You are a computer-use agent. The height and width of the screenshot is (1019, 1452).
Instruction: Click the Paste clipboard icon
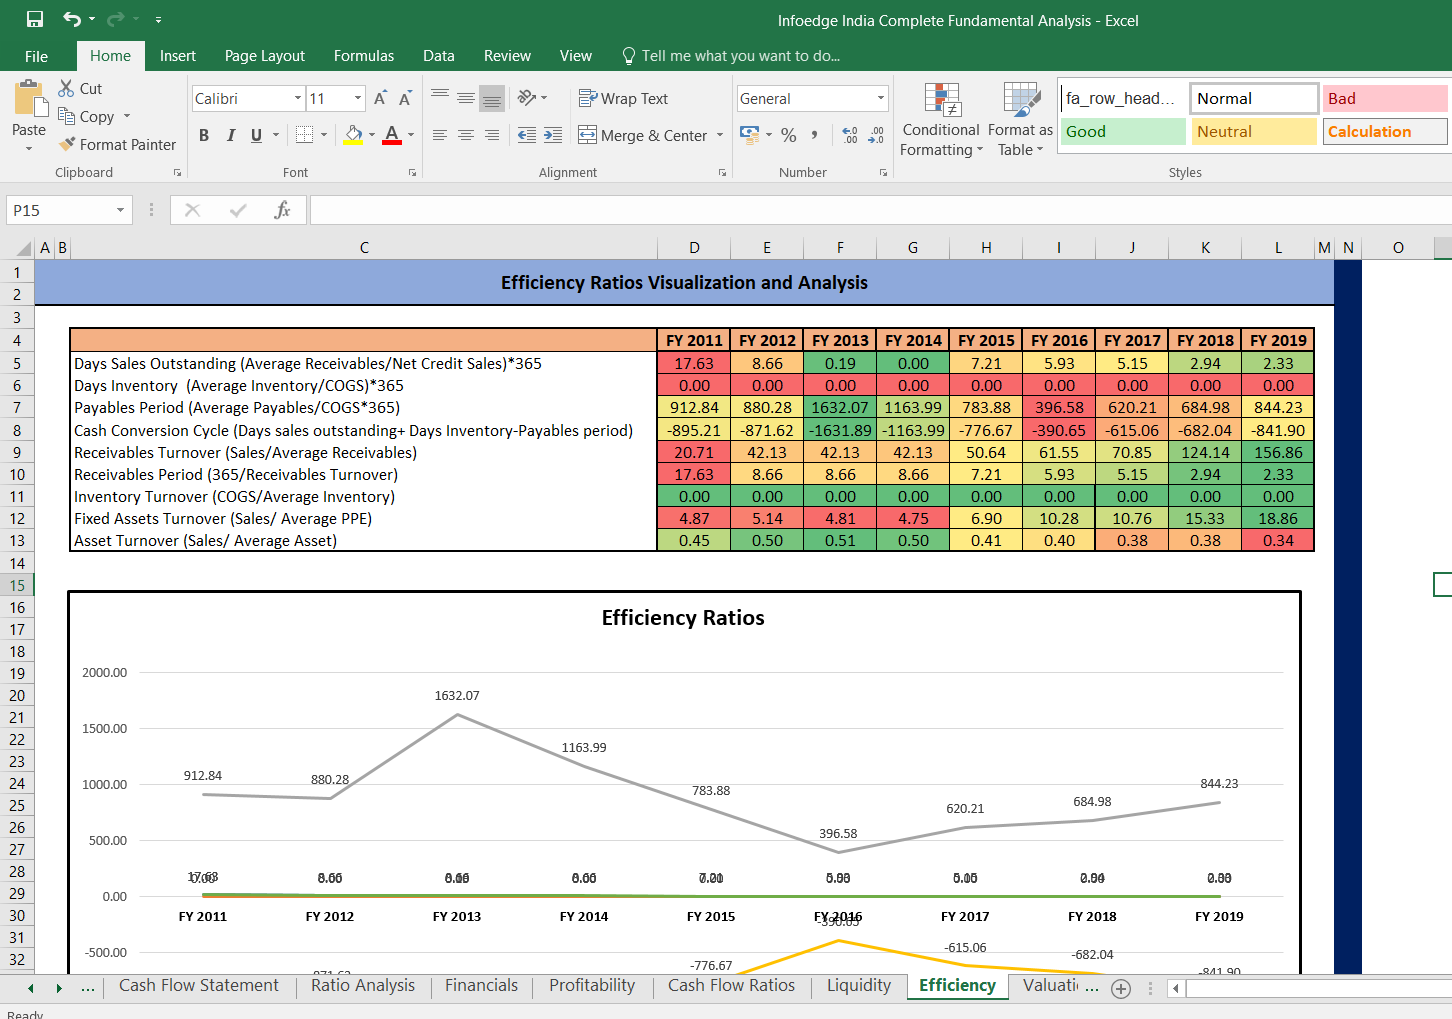(29, 100)
